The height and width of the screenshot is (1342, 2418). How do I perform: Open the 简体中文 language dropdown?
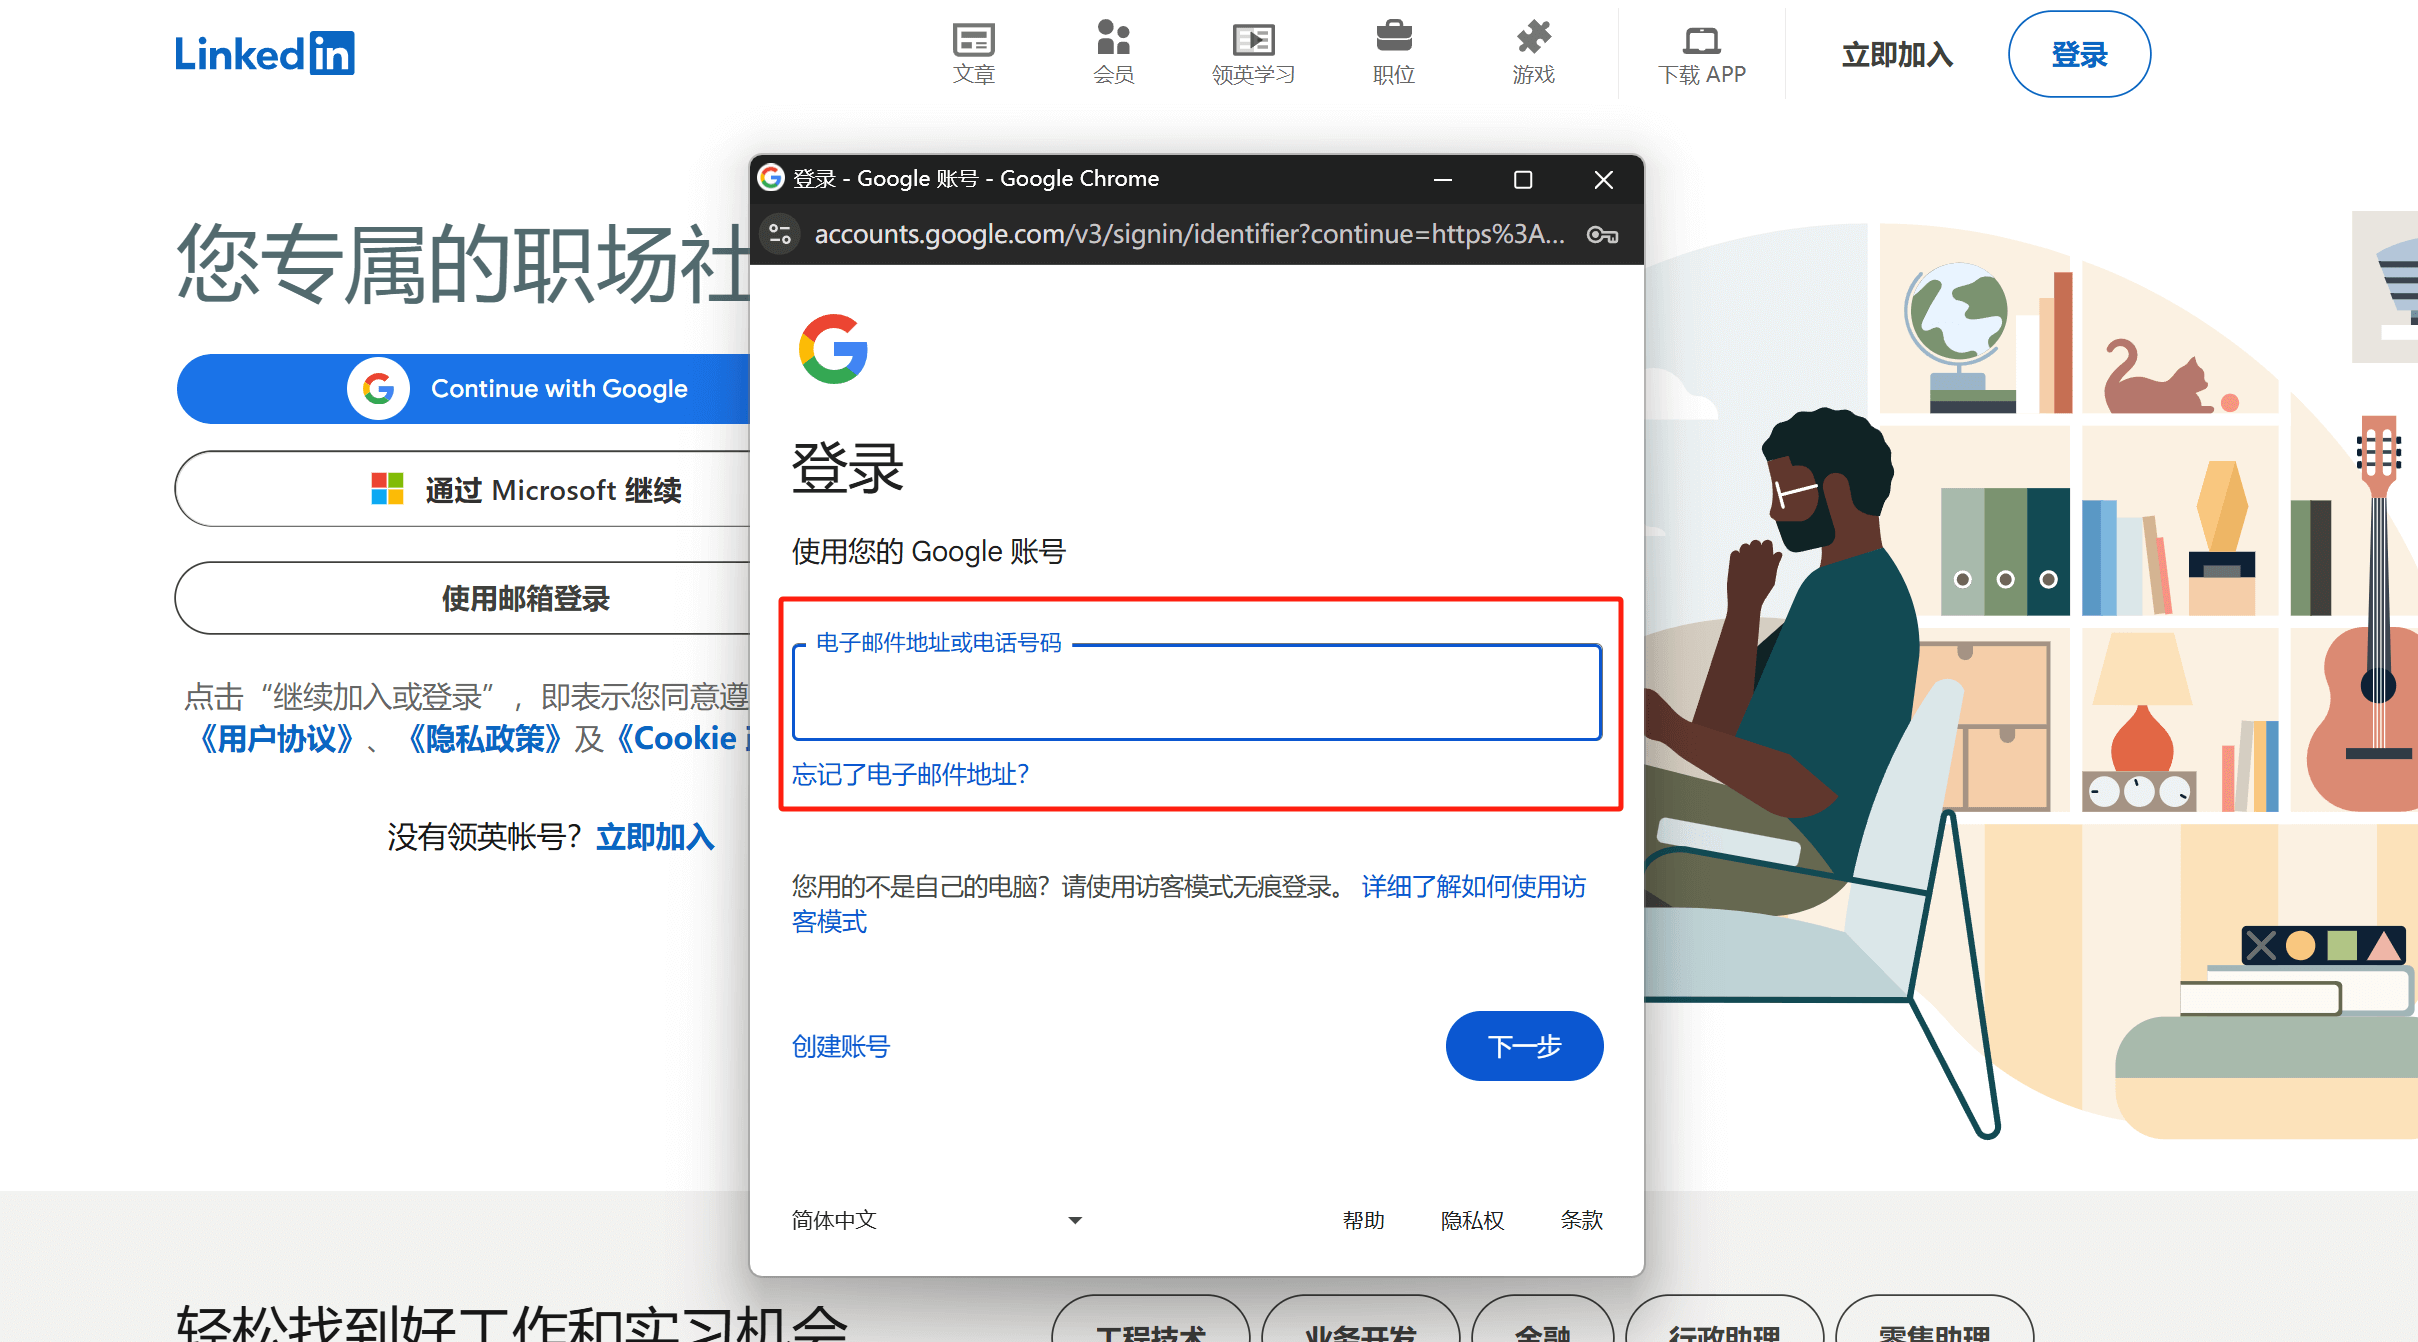click(x=937, y=1220)
